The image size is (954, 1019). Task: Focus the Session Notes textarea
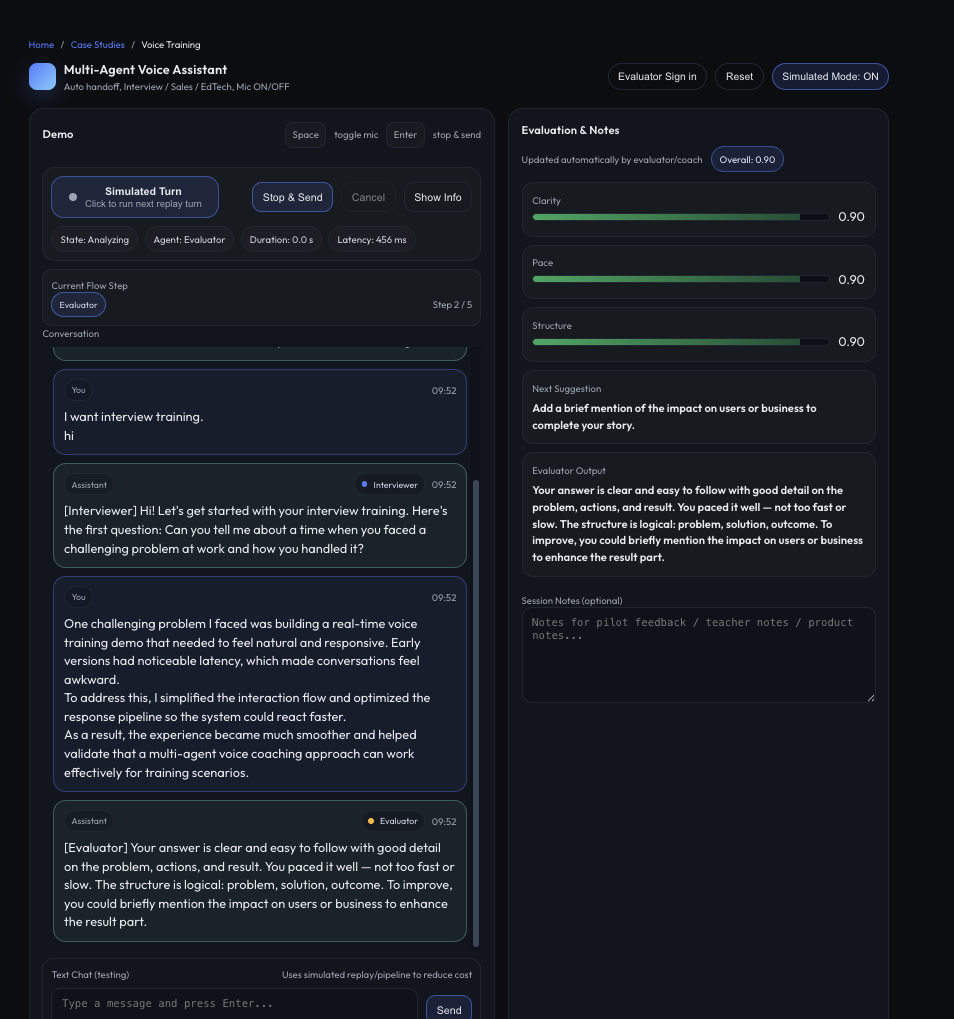pos(699,655)
